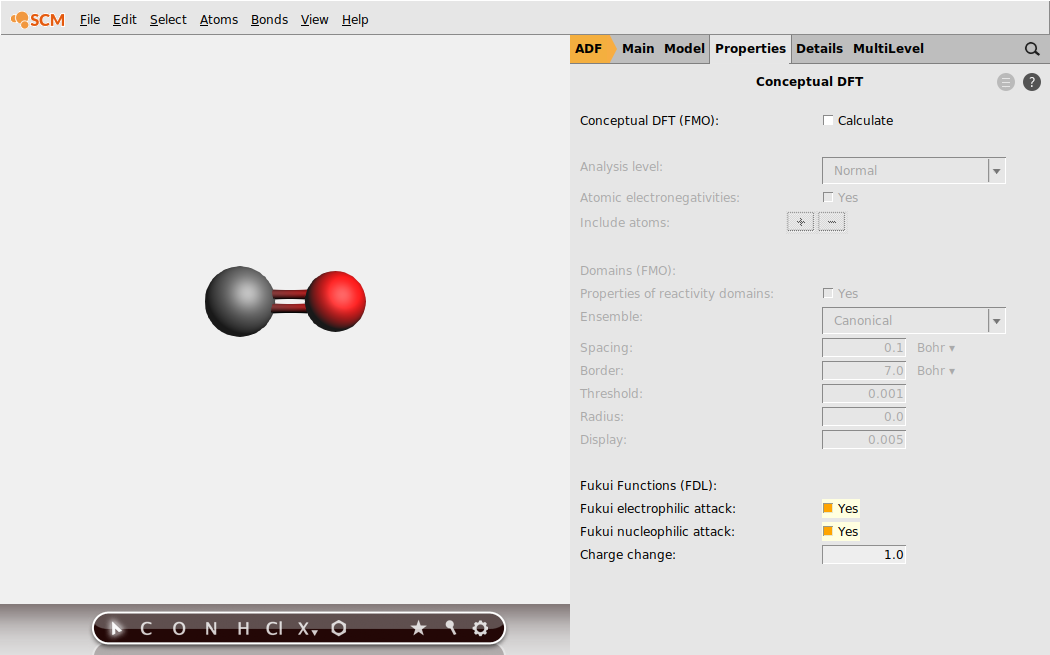Click the plus button beside Include atoms

800,222
